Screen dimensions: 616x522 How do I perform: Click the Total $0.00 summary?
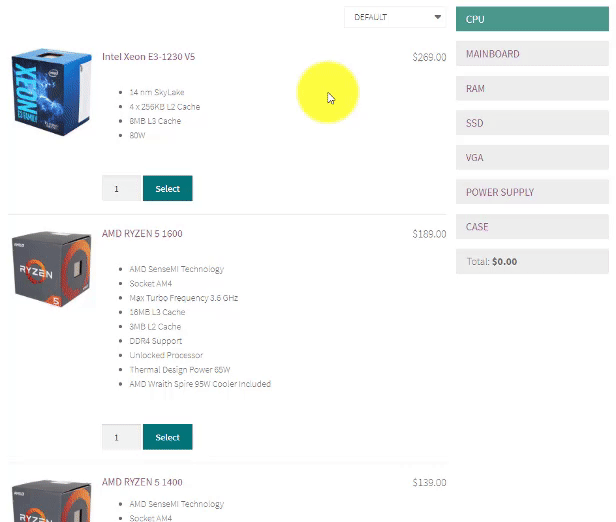point(532,262)
